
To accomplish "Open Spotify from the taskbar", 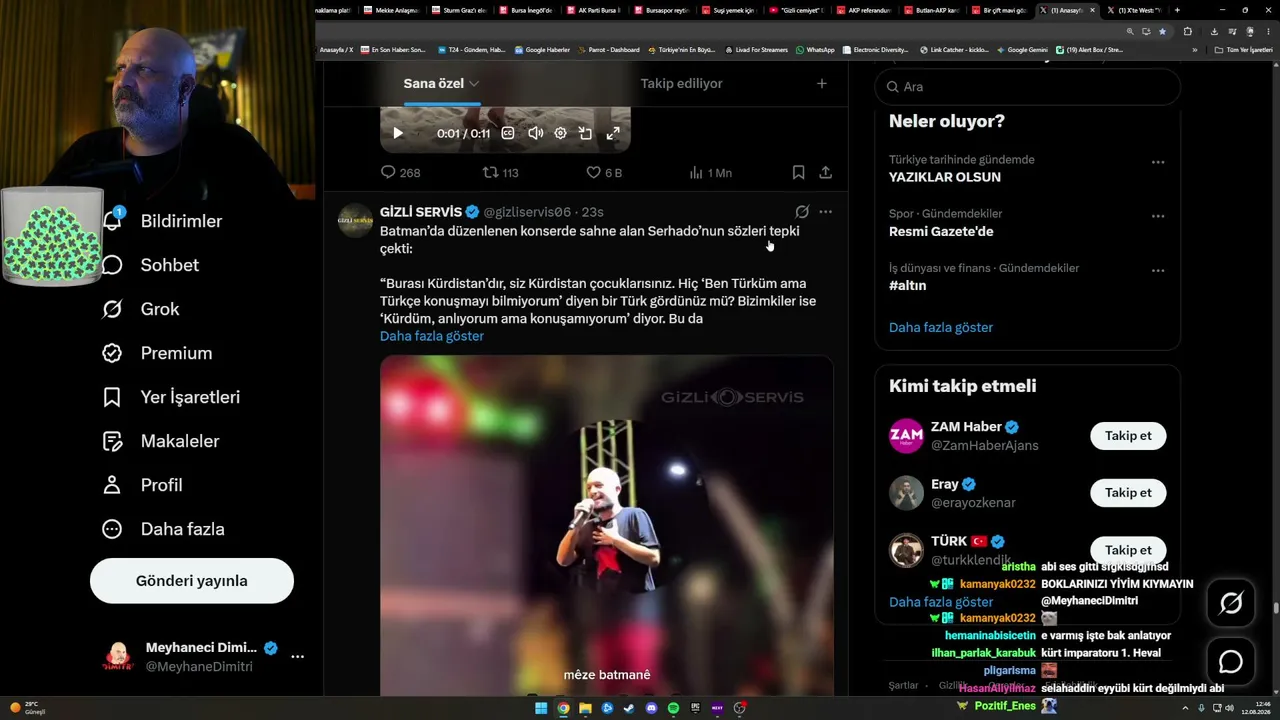I will (x=673, y=708).
